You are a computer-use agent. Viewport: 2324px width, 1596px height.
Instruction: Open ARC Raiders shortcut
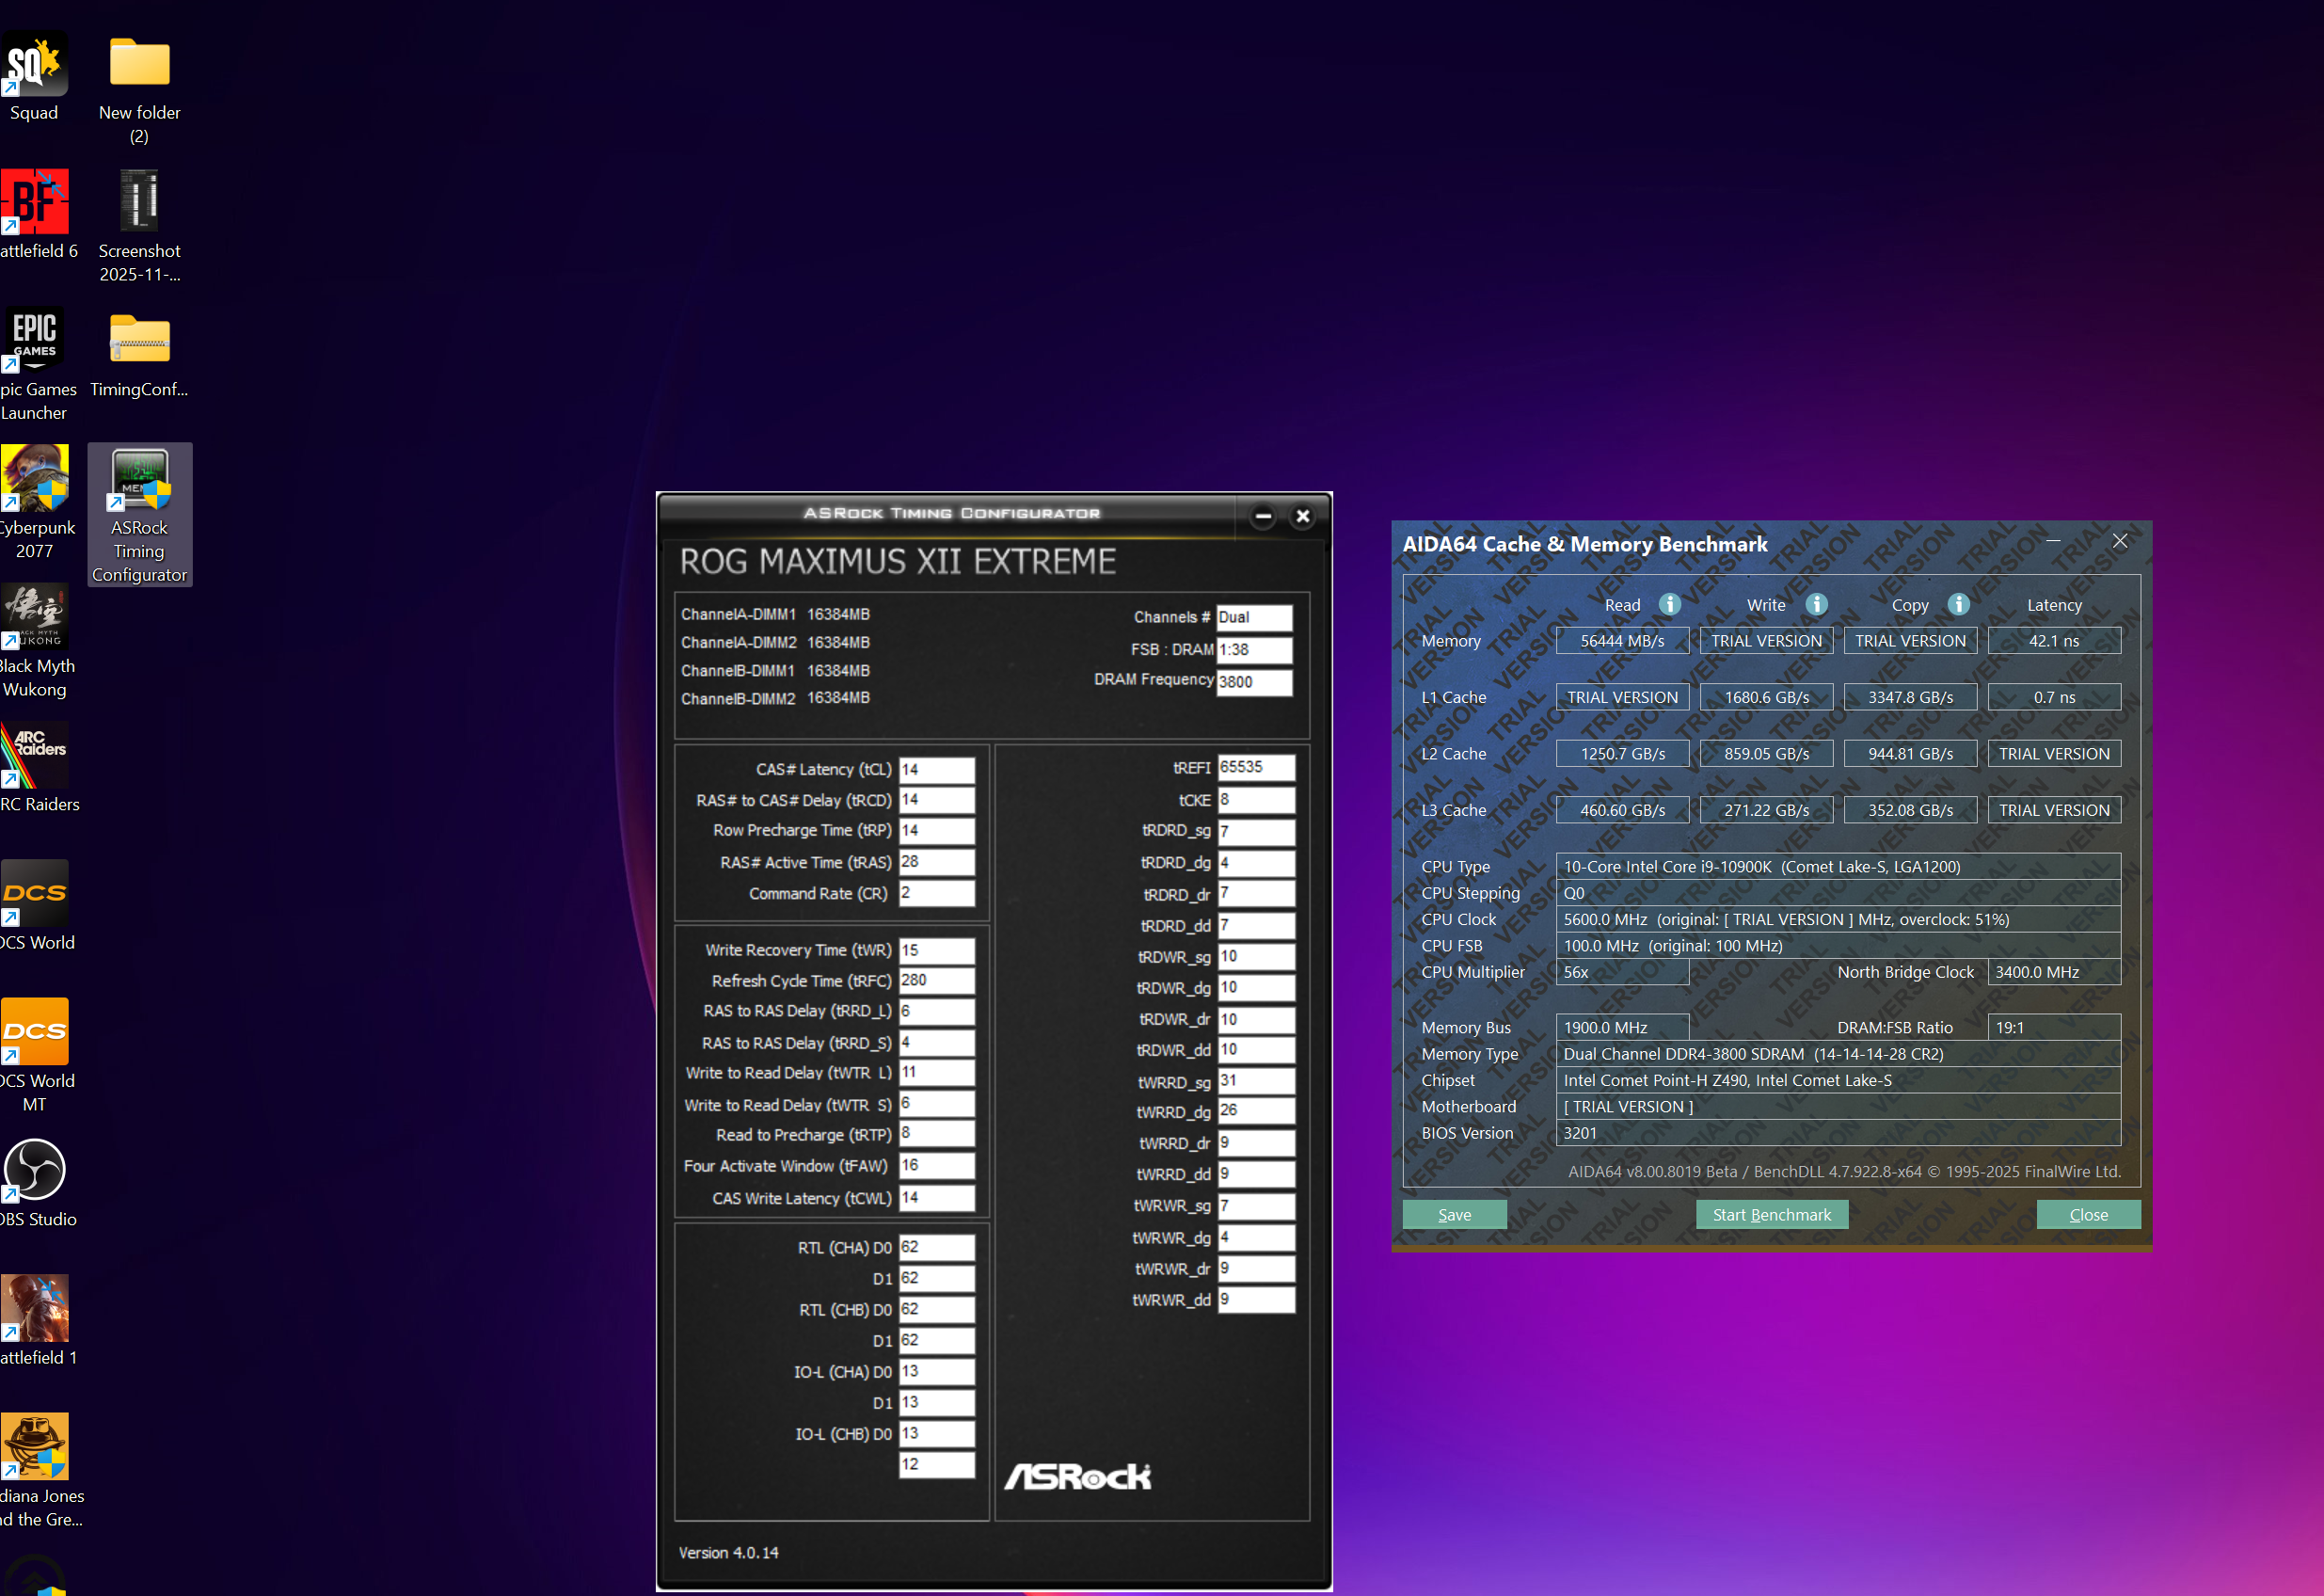click(38, 769)
